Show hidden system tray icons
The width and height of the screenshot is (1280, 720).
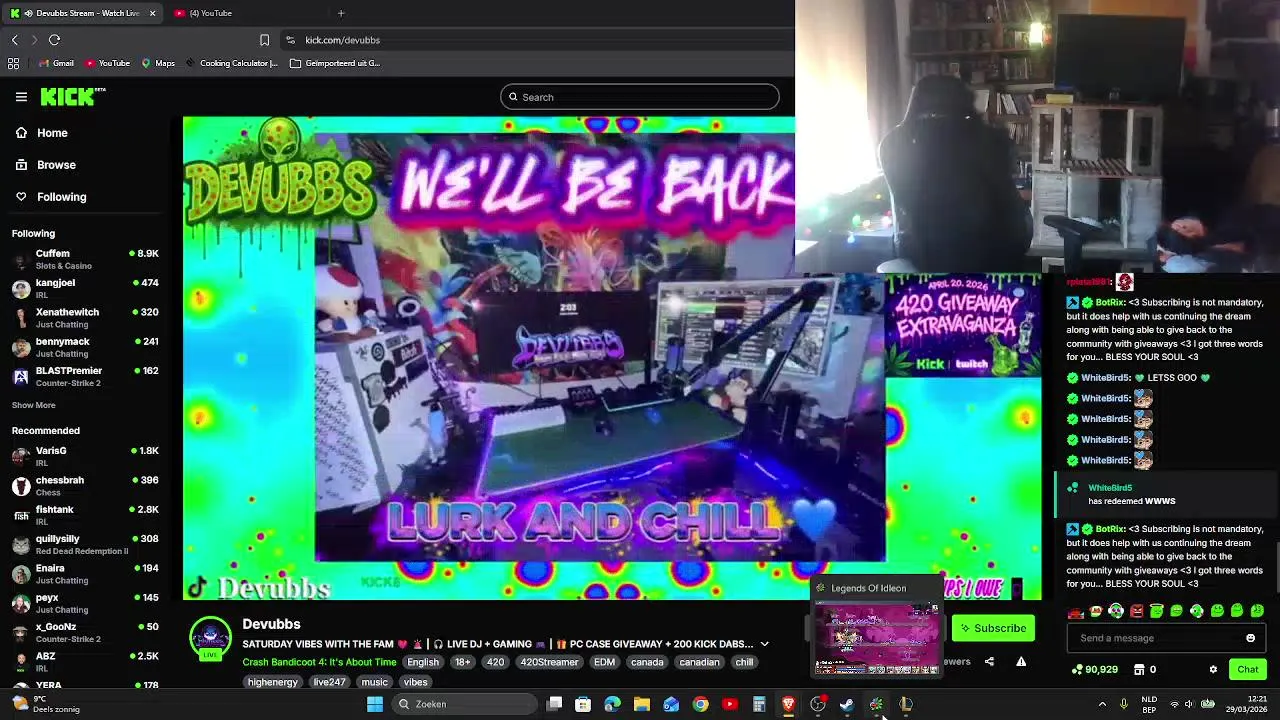(x=1102, y=704)
